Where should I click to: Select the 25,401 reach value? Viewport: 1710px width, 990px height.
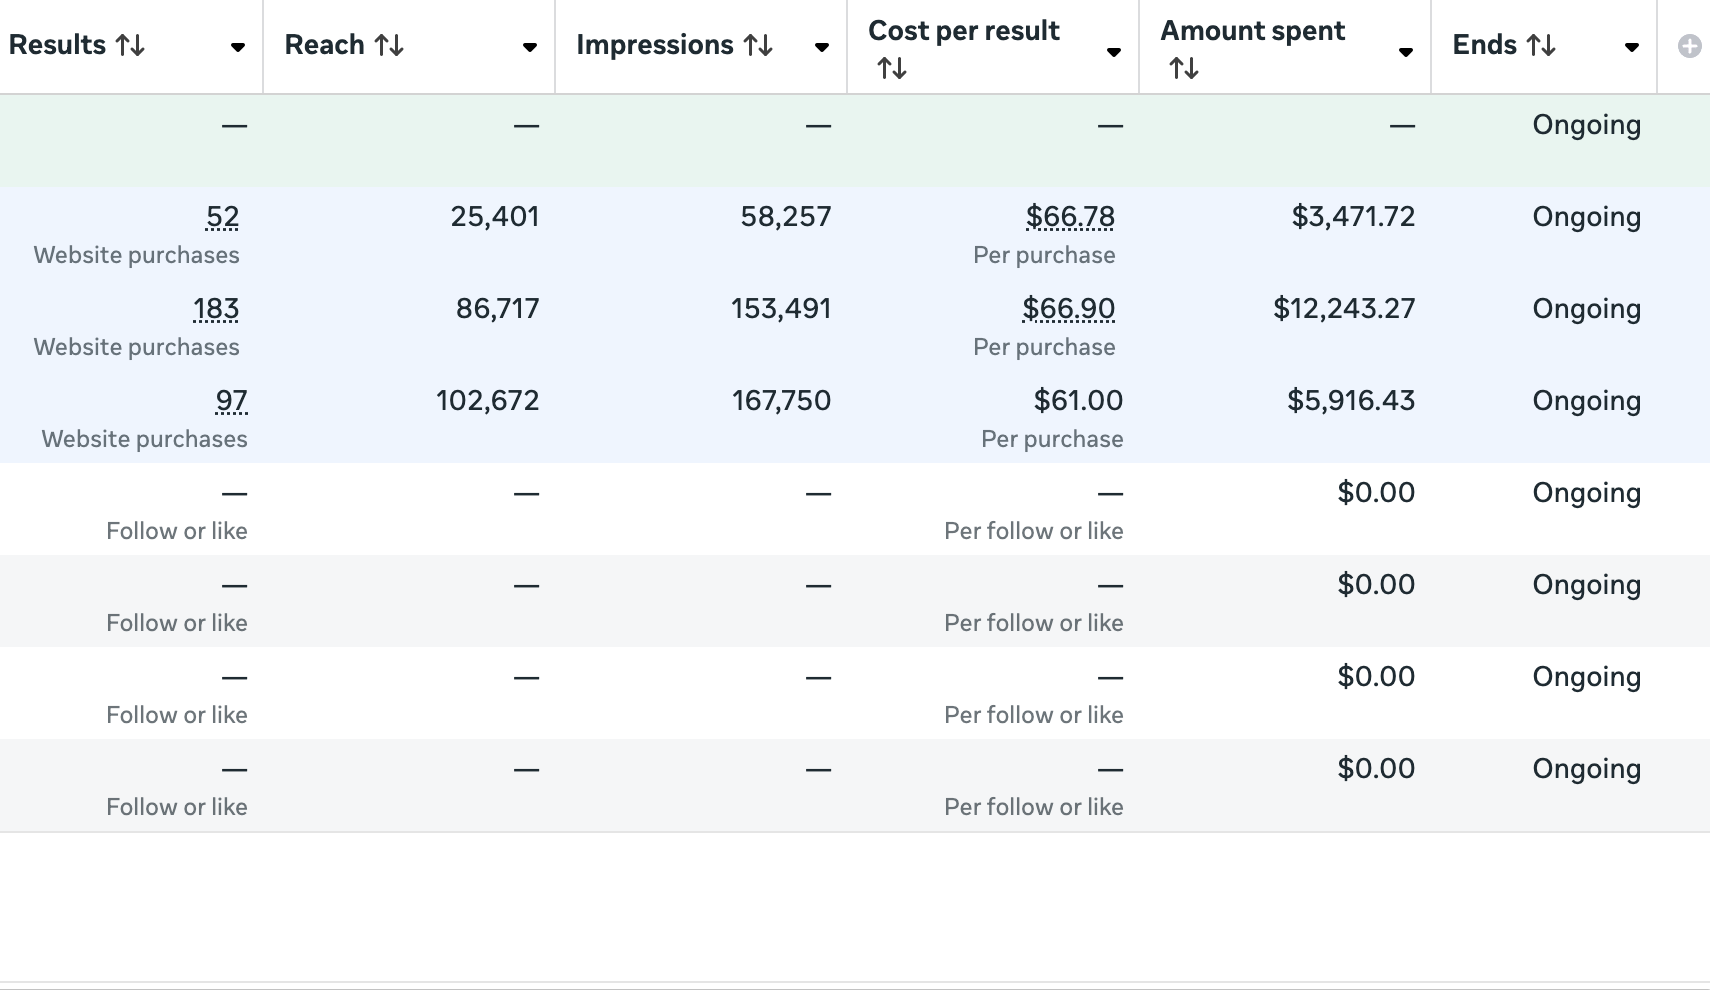495,217
